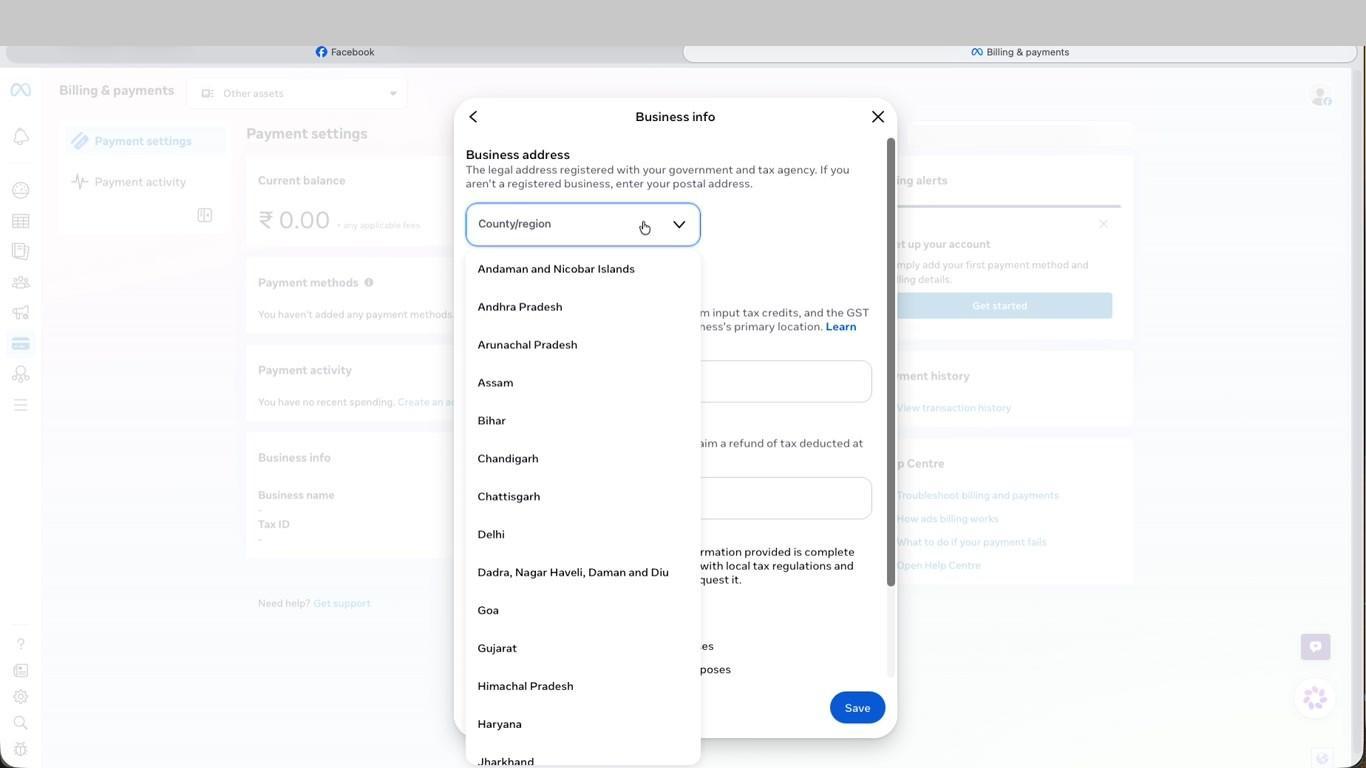Click the help question mark icon
This screenshot has width=1366, height=768.
[x=20, y=644]
